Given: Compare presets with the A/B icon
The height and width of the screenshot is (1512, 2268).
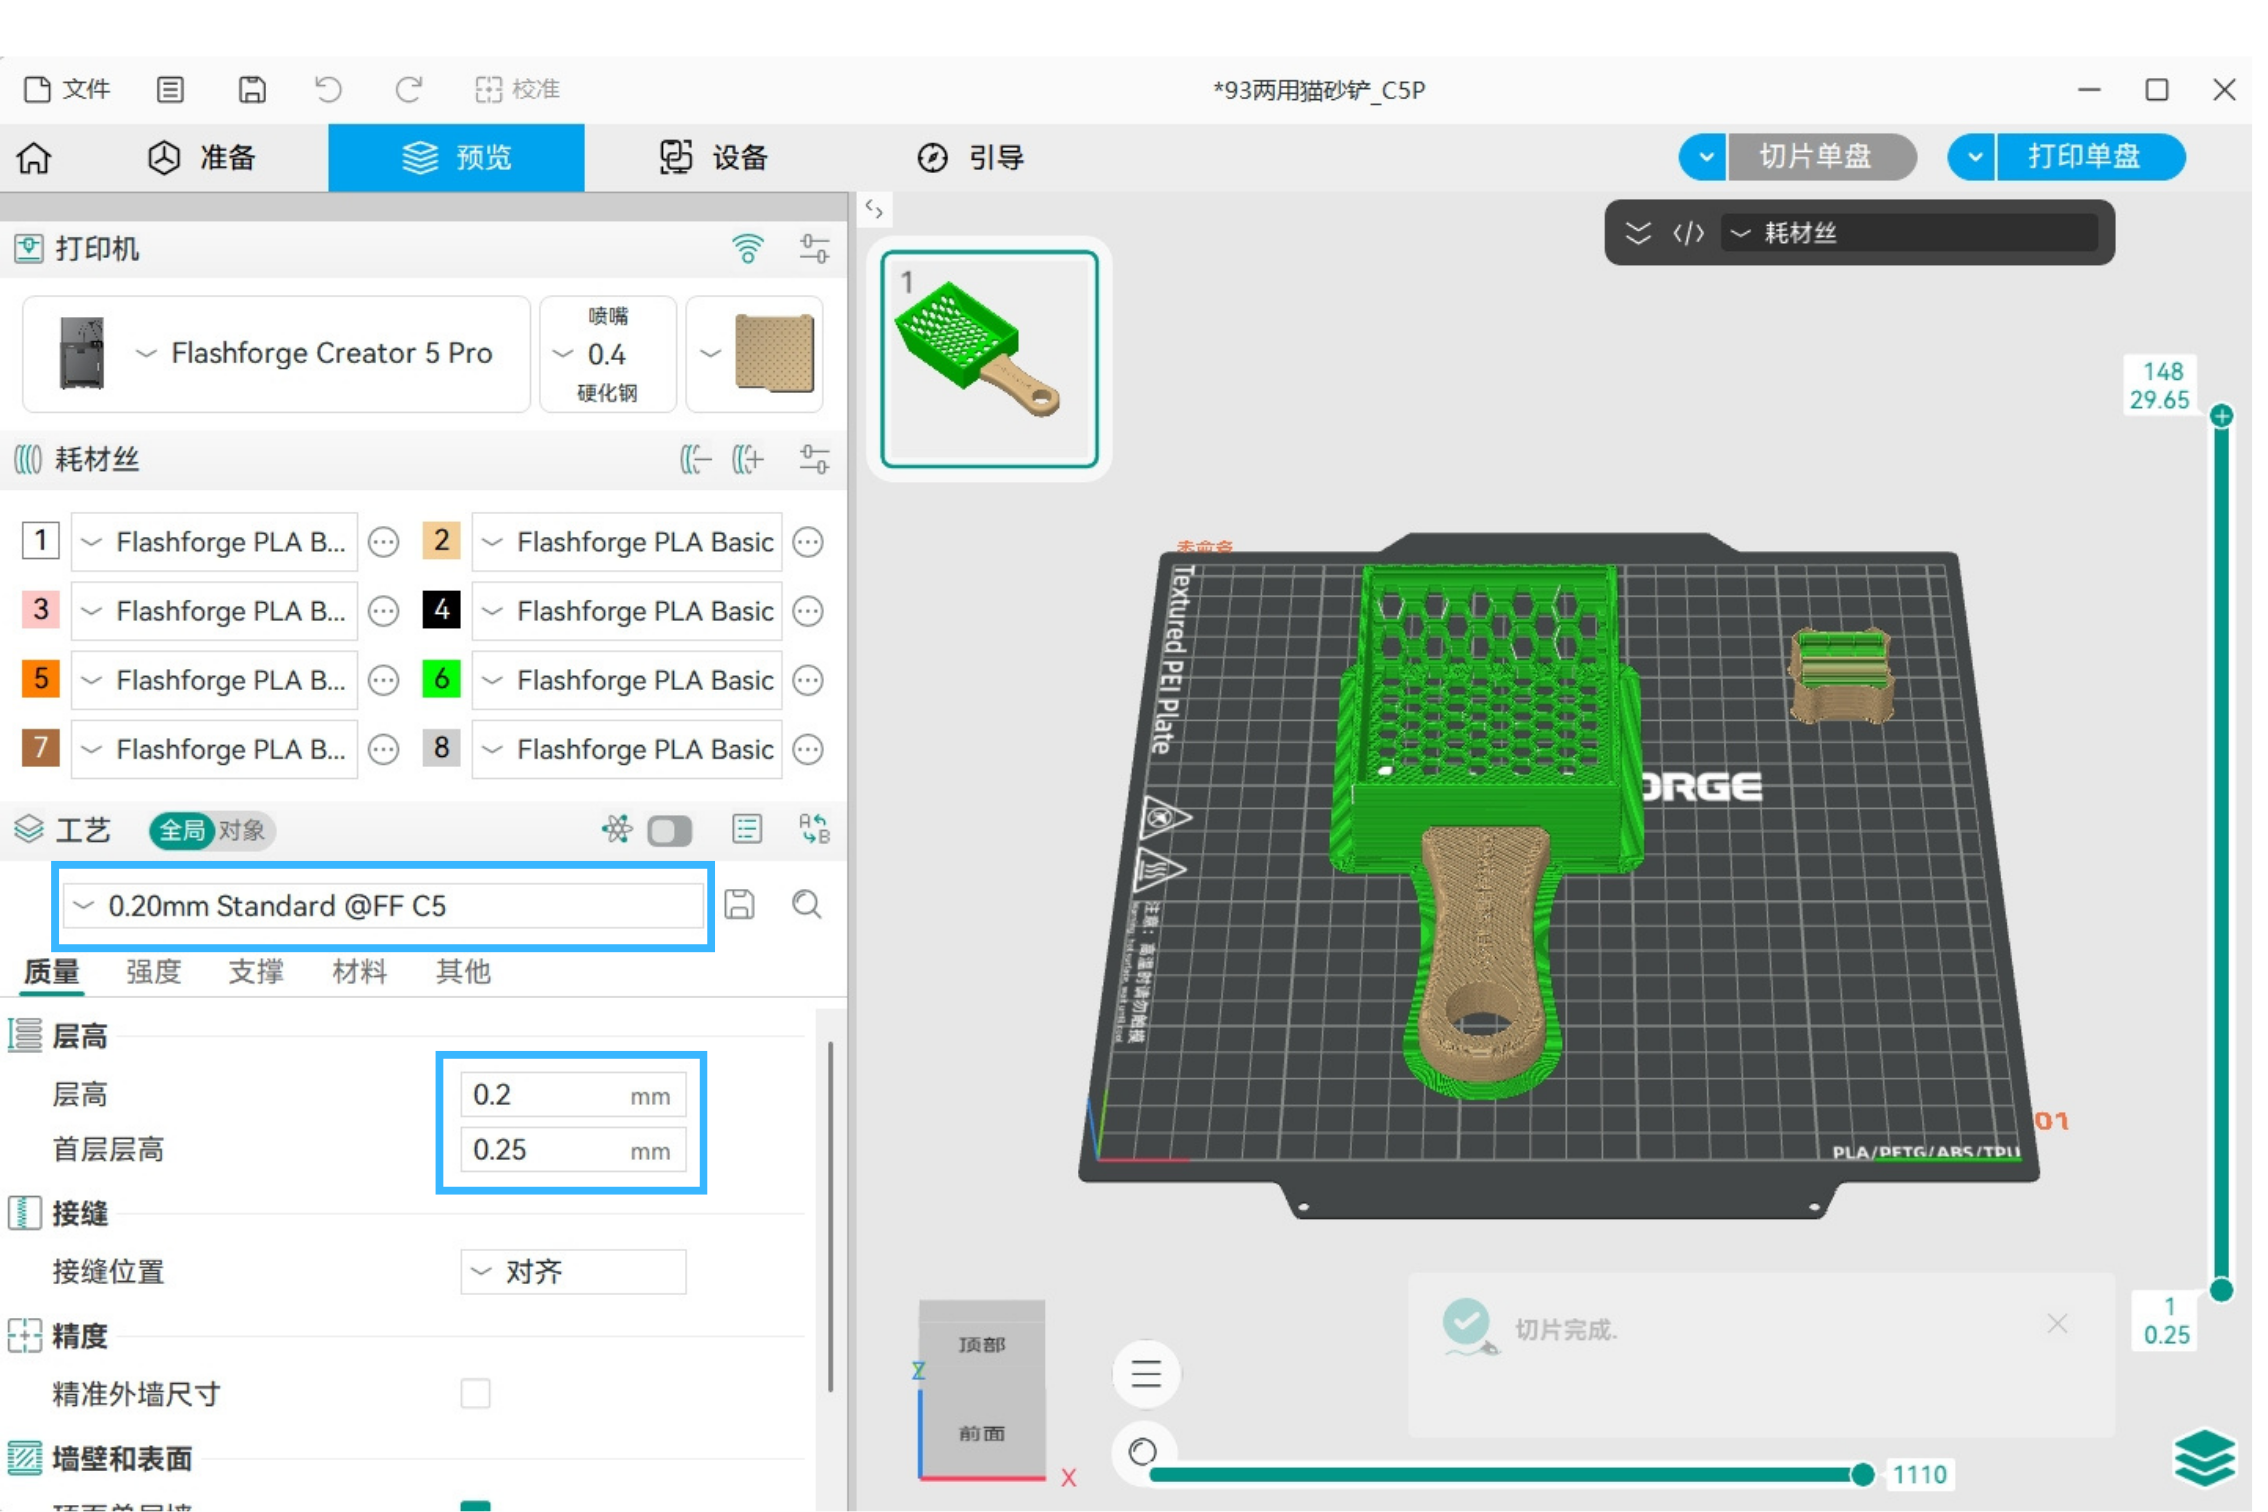Looking at the screenshot, I should click(815, 829).
